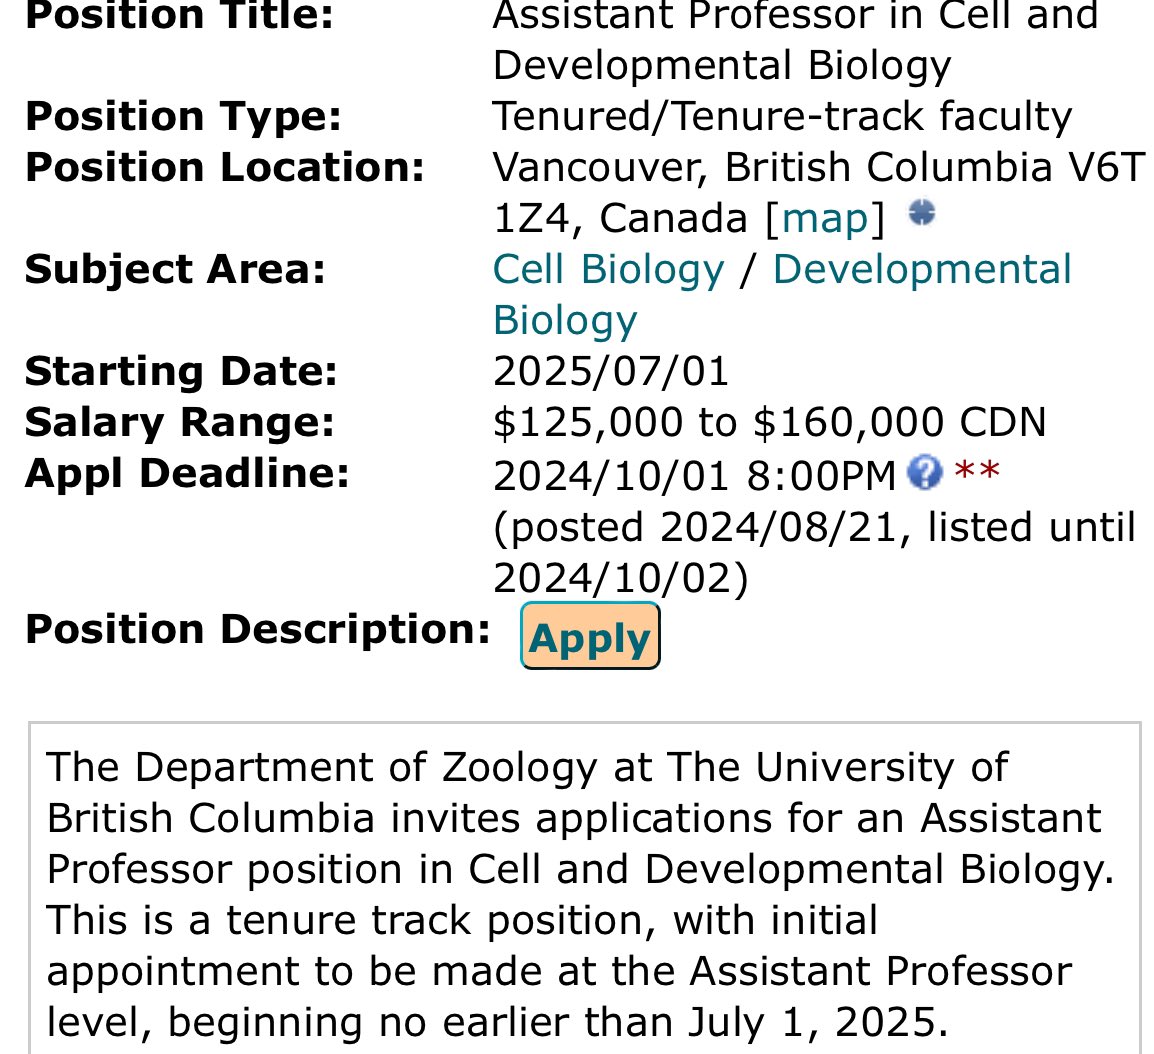The height and width of the screenshot is (1054, 1154).
Task: Click the Appl Deadline label
Action: (x=187, y=474)
